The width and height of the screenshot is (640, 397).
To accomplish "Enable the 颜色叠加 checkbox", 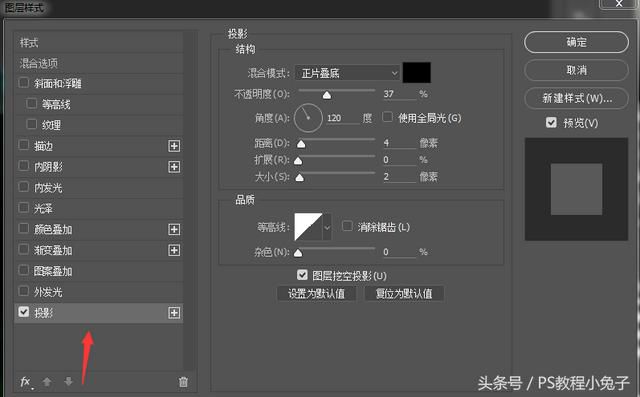I will [24, 228].
